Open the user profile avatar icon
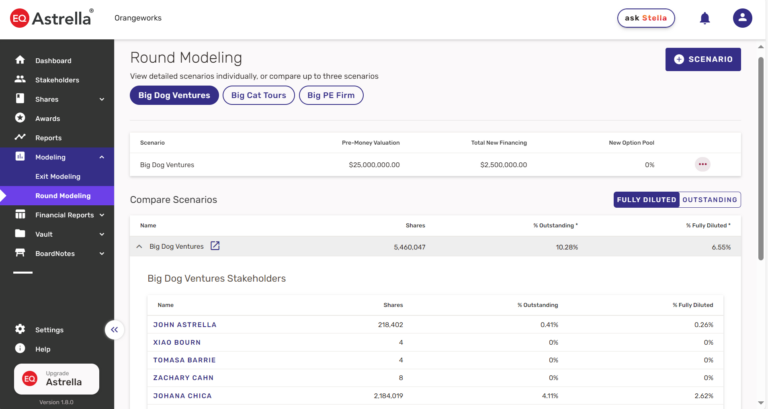The height and width of the screenshot is (409, 768). click(x=742, y=18)
